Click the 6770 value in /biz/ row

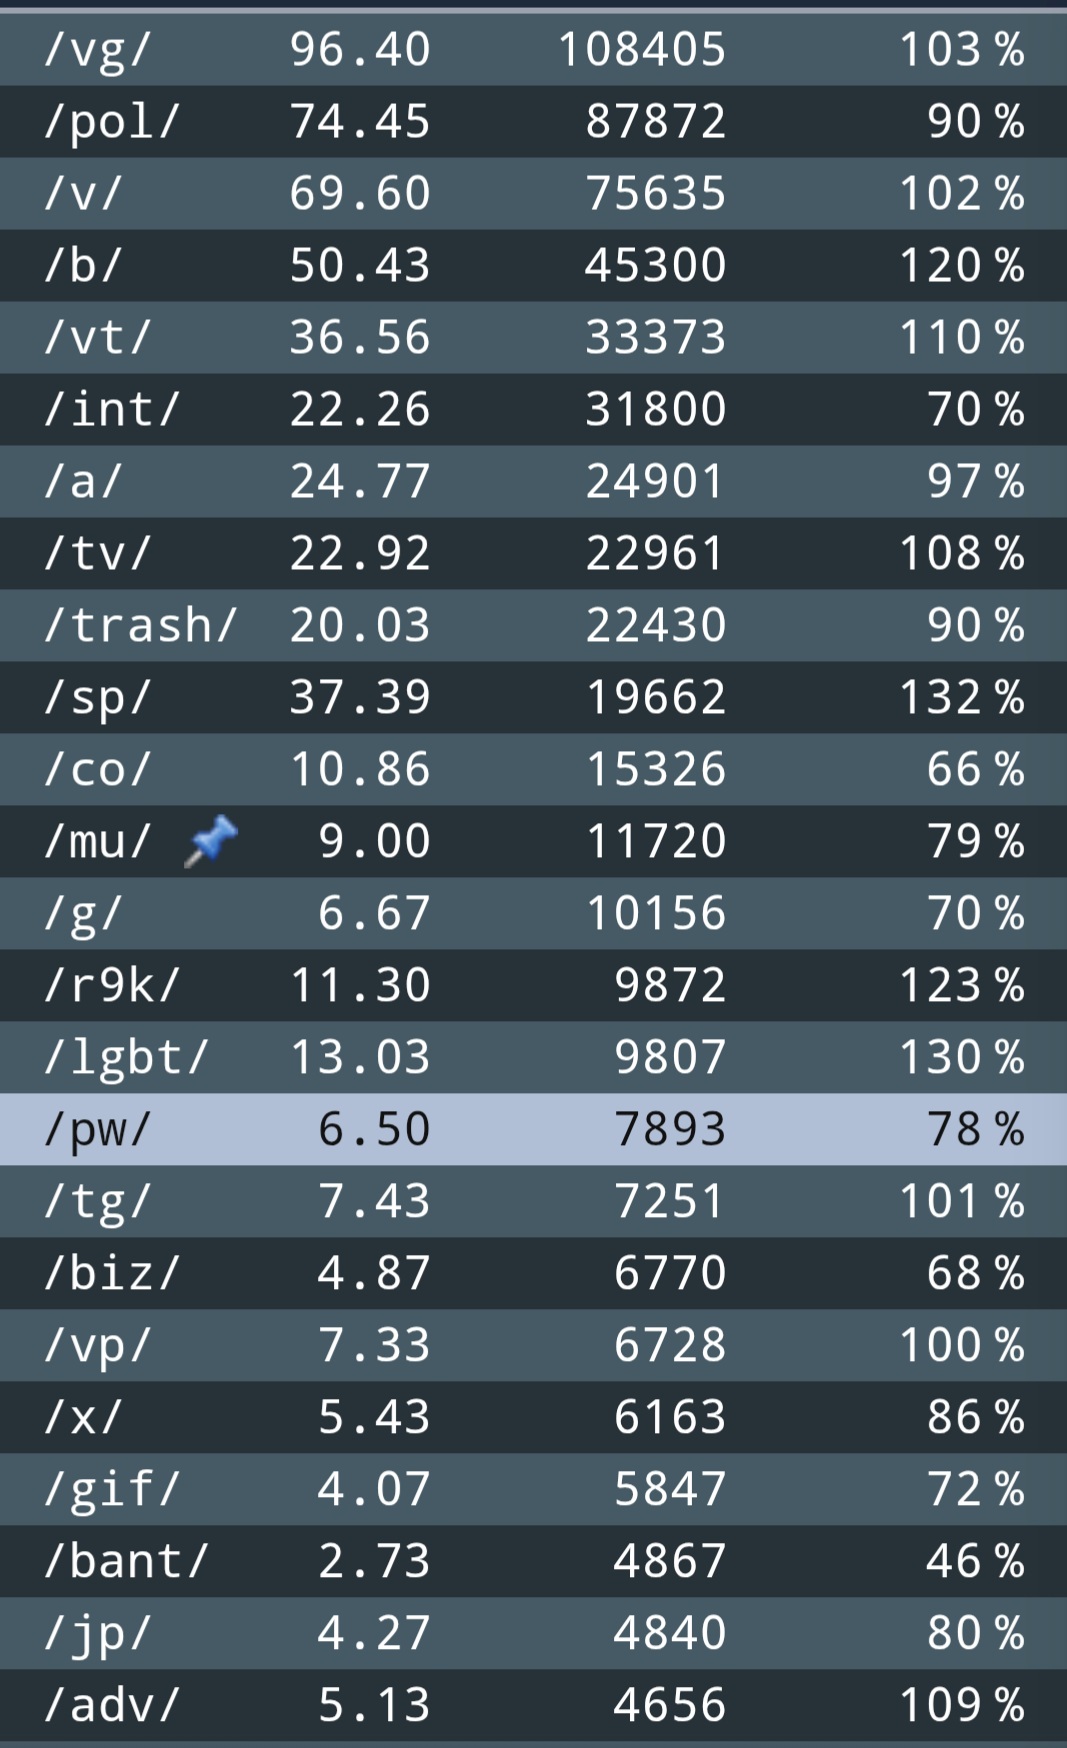[x=670, y=1274]
